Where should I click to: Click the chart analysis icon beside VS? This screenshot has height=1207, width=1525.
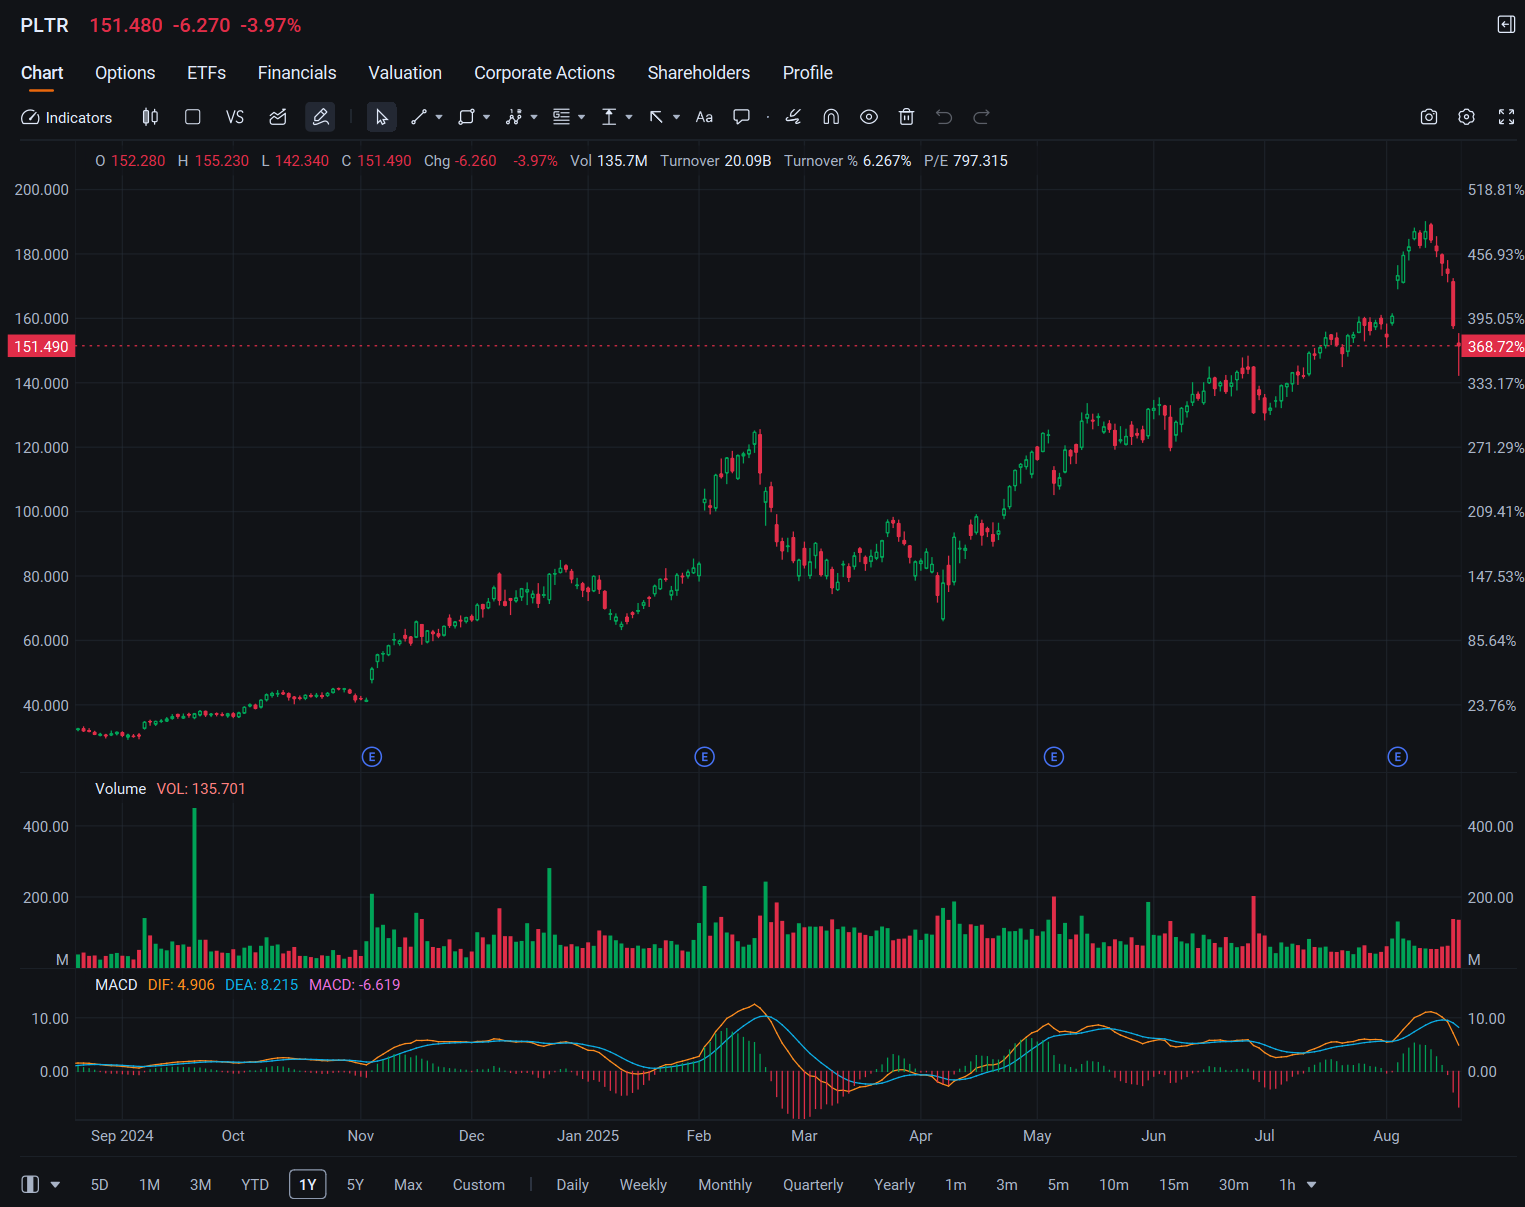(x=278, y=117)
